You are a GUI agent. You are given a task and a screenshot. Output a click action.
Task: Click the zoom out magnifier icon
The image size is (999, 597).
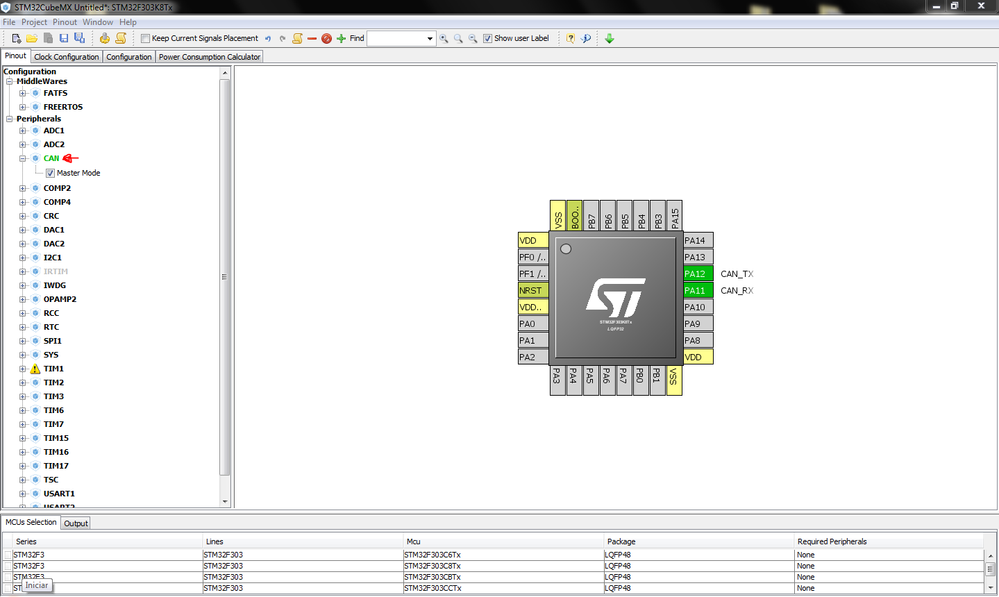[473, 38]
